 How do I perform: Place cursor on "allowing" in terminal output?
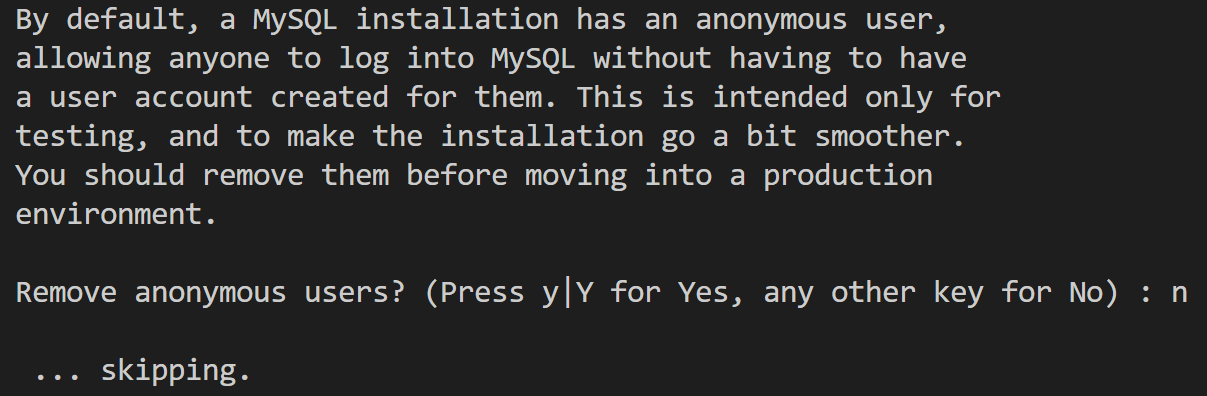(x=84, y=59)
